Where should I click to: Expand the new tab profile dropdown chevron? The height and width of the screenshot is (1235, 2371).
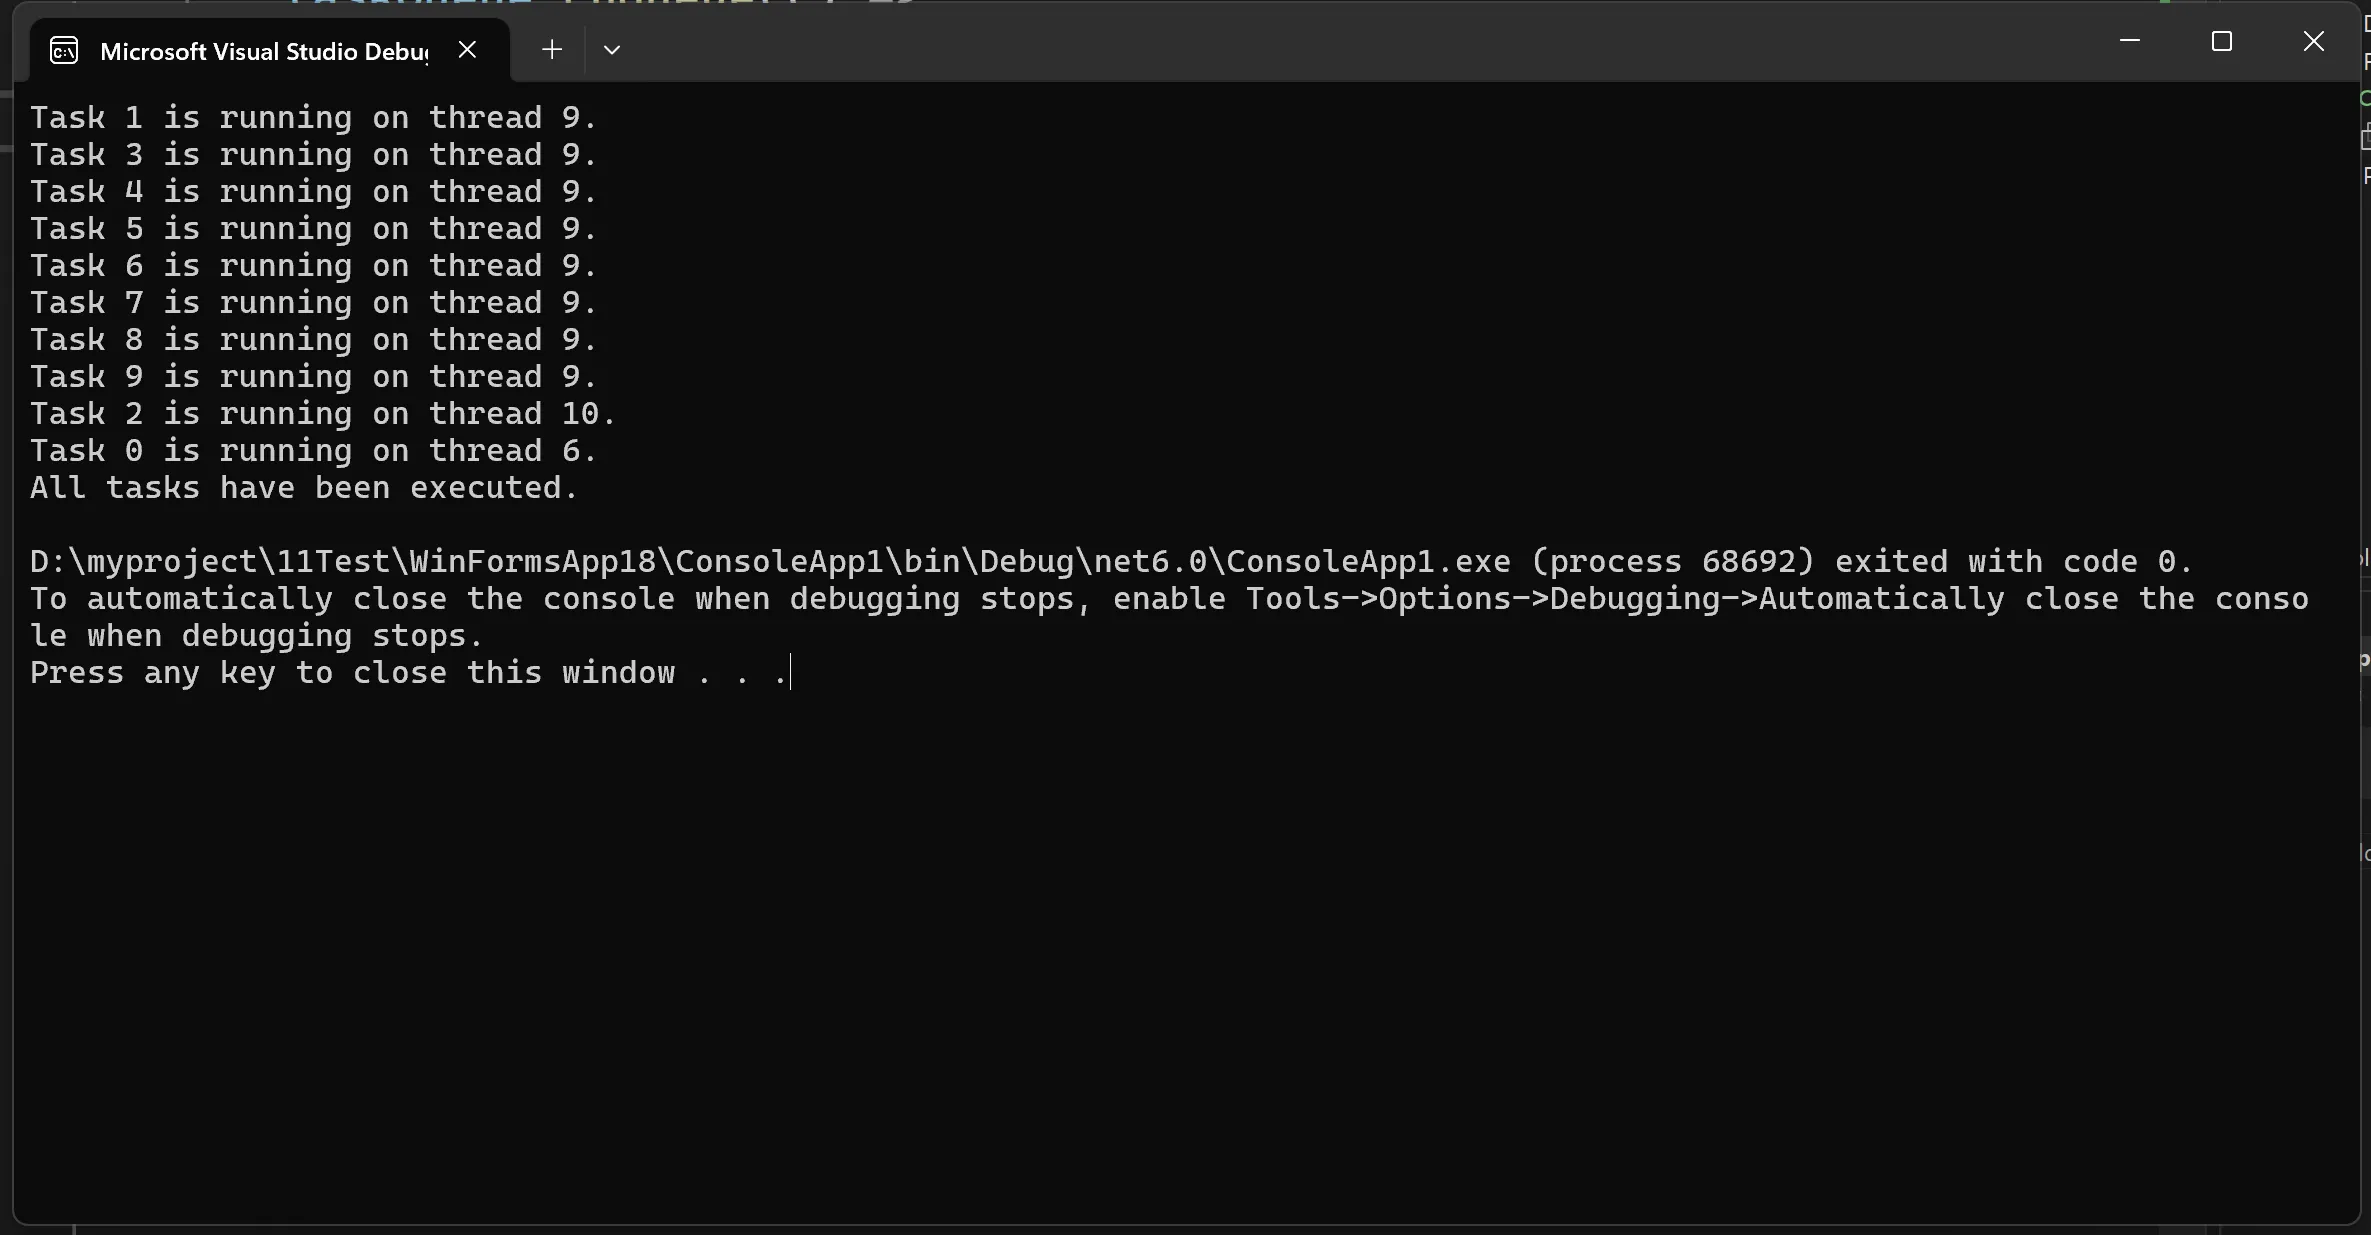tap(612, 49)
